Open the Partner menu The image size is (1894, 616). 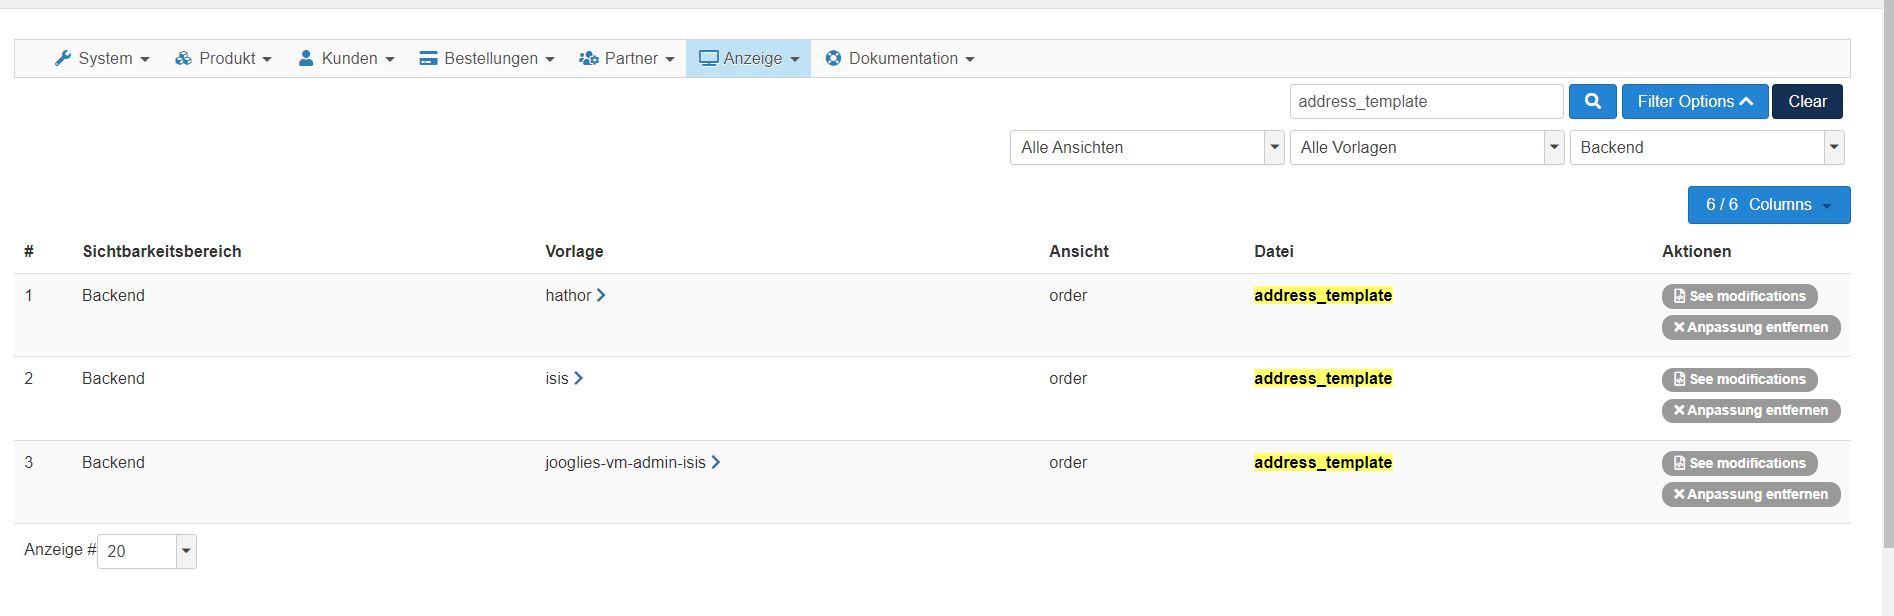click(627, 59)
